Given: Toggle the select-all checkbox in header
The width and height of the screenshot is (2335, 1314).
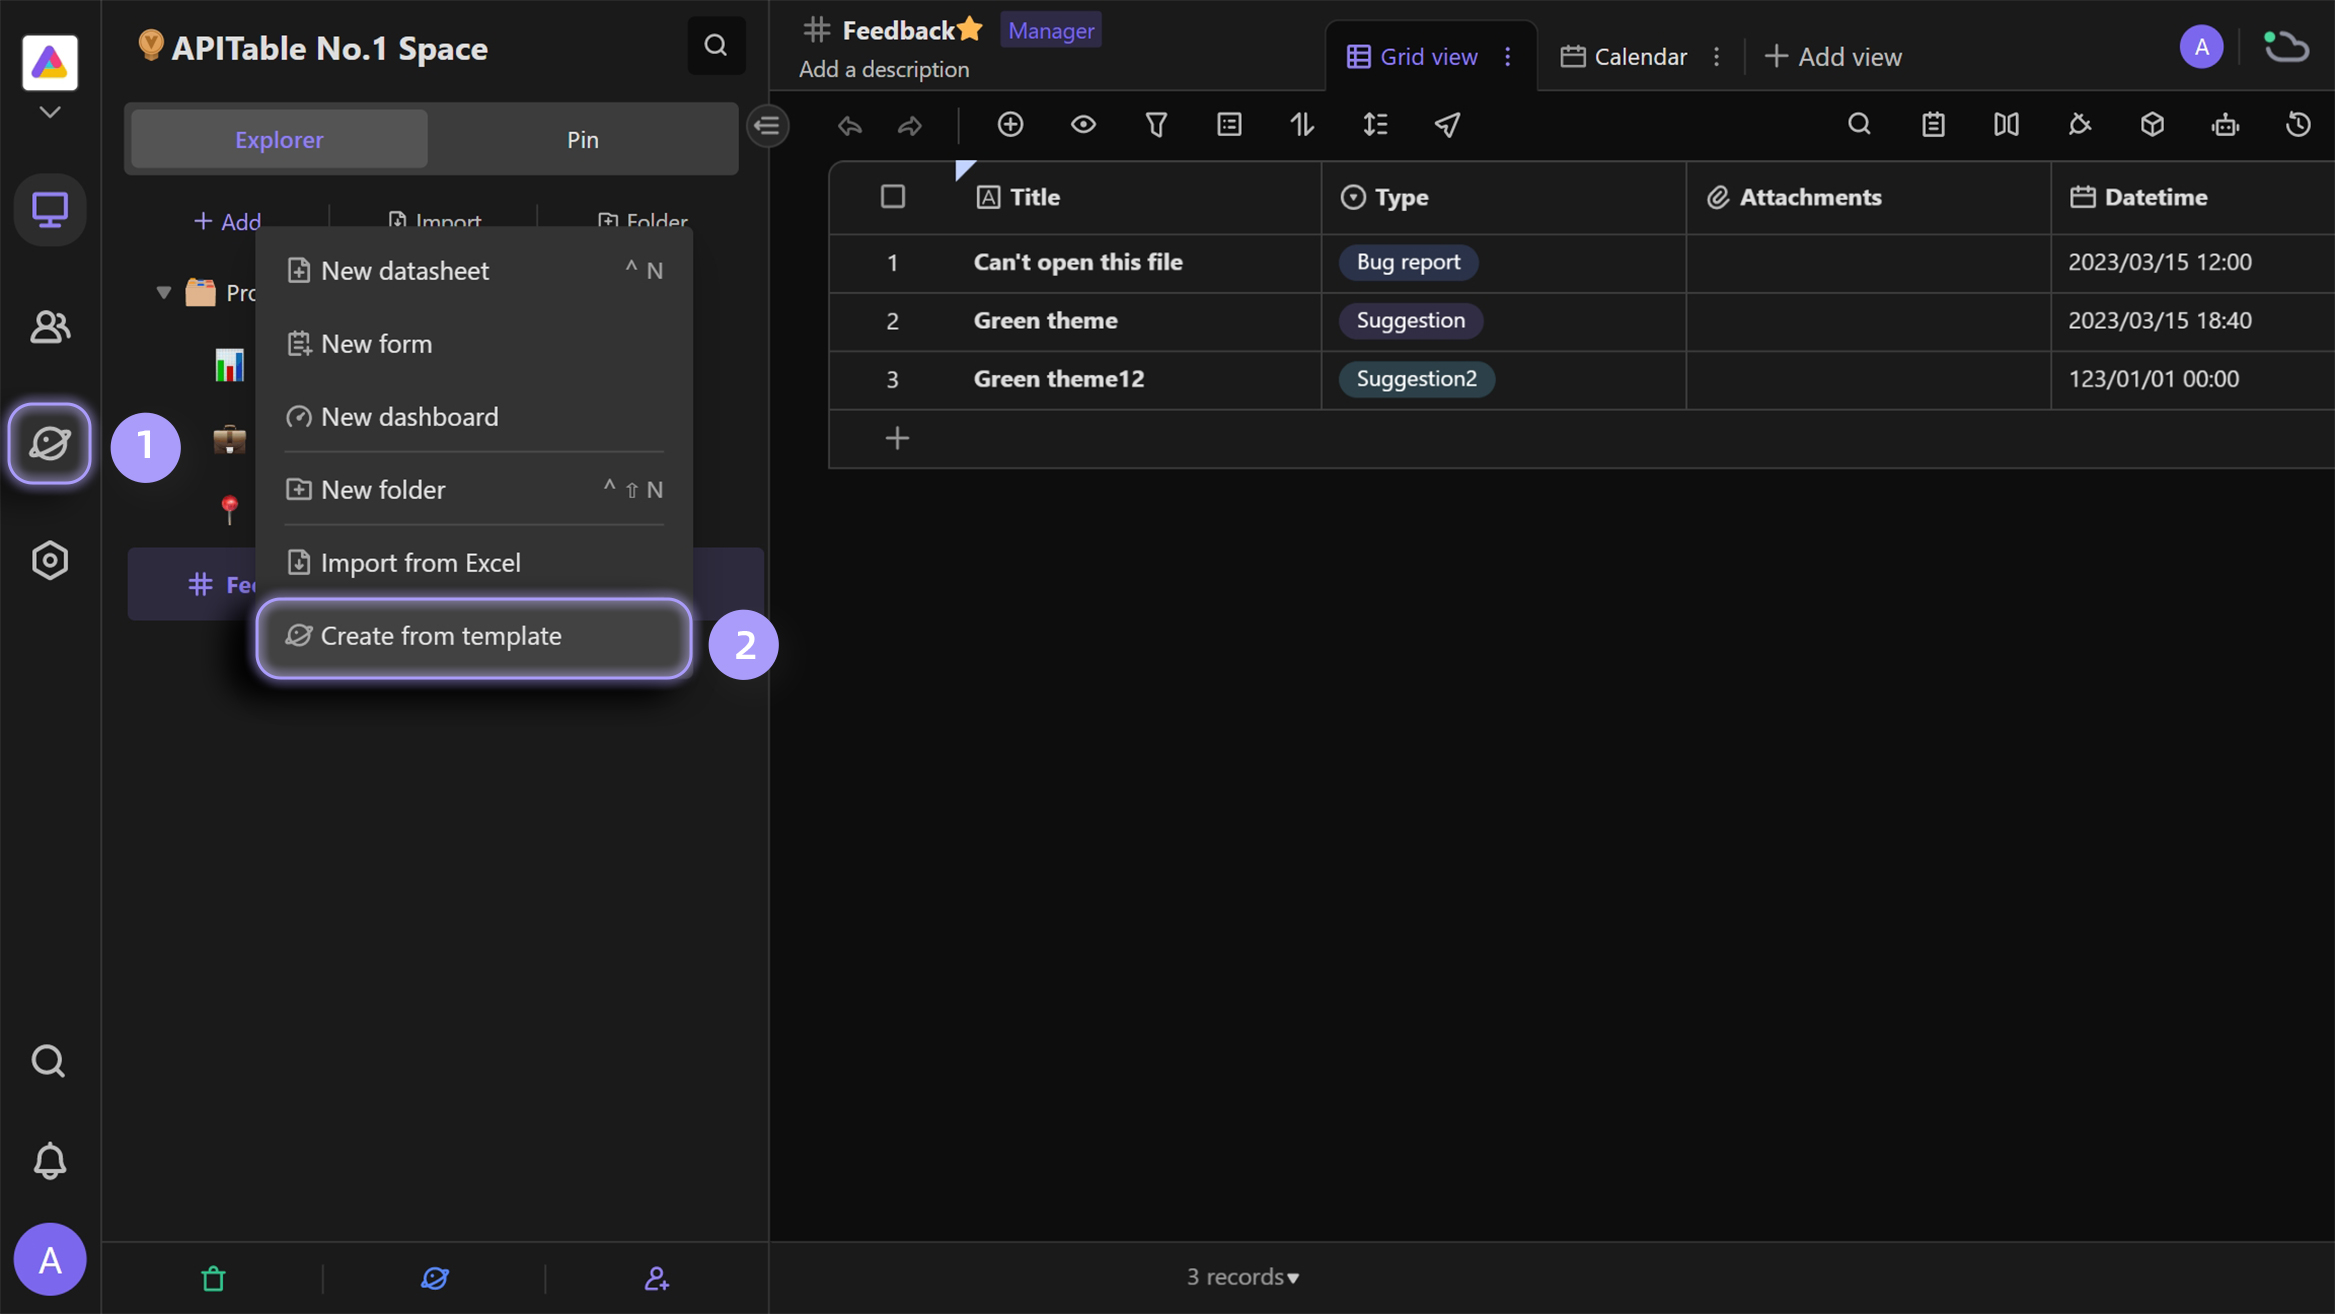Looking at the screenshot, I should click(x=893, y=197).
